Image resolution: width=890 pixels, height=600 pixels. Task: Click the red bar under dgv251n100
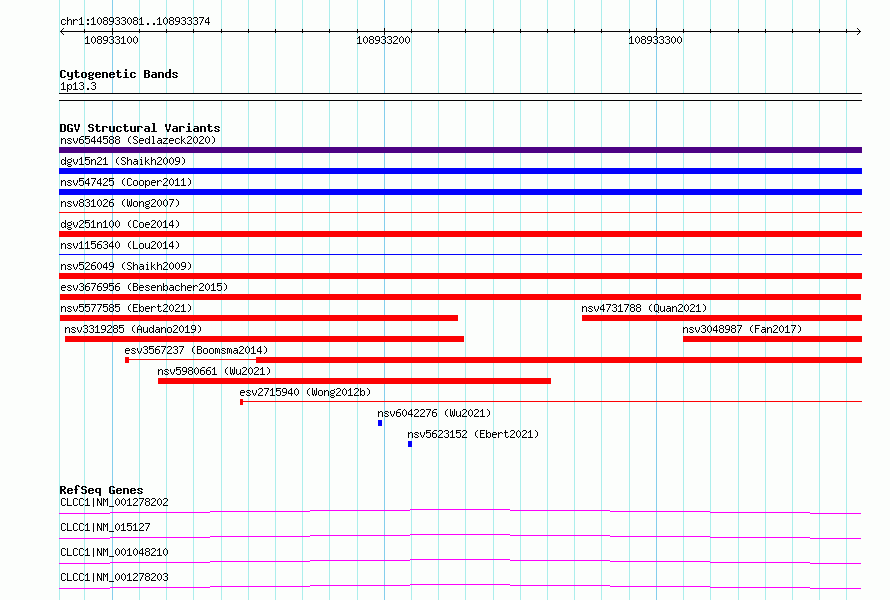click(460, 234)
